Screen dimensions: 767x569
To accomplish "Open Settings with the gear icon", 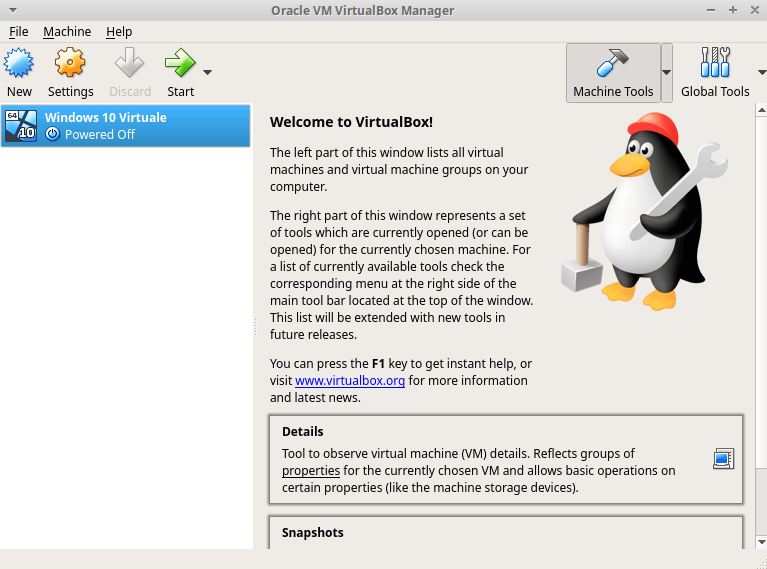I will pyautogui.click(x=70, y=65).
